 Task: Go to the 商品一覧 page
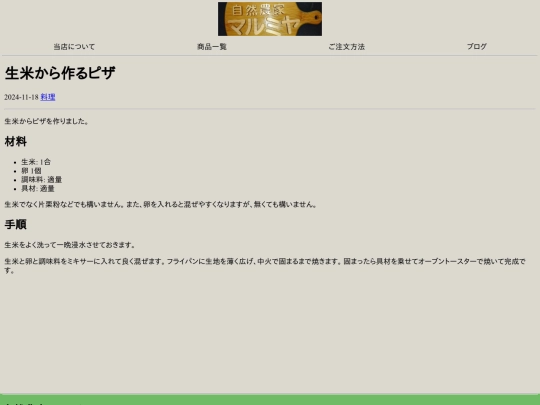[212, 46]
